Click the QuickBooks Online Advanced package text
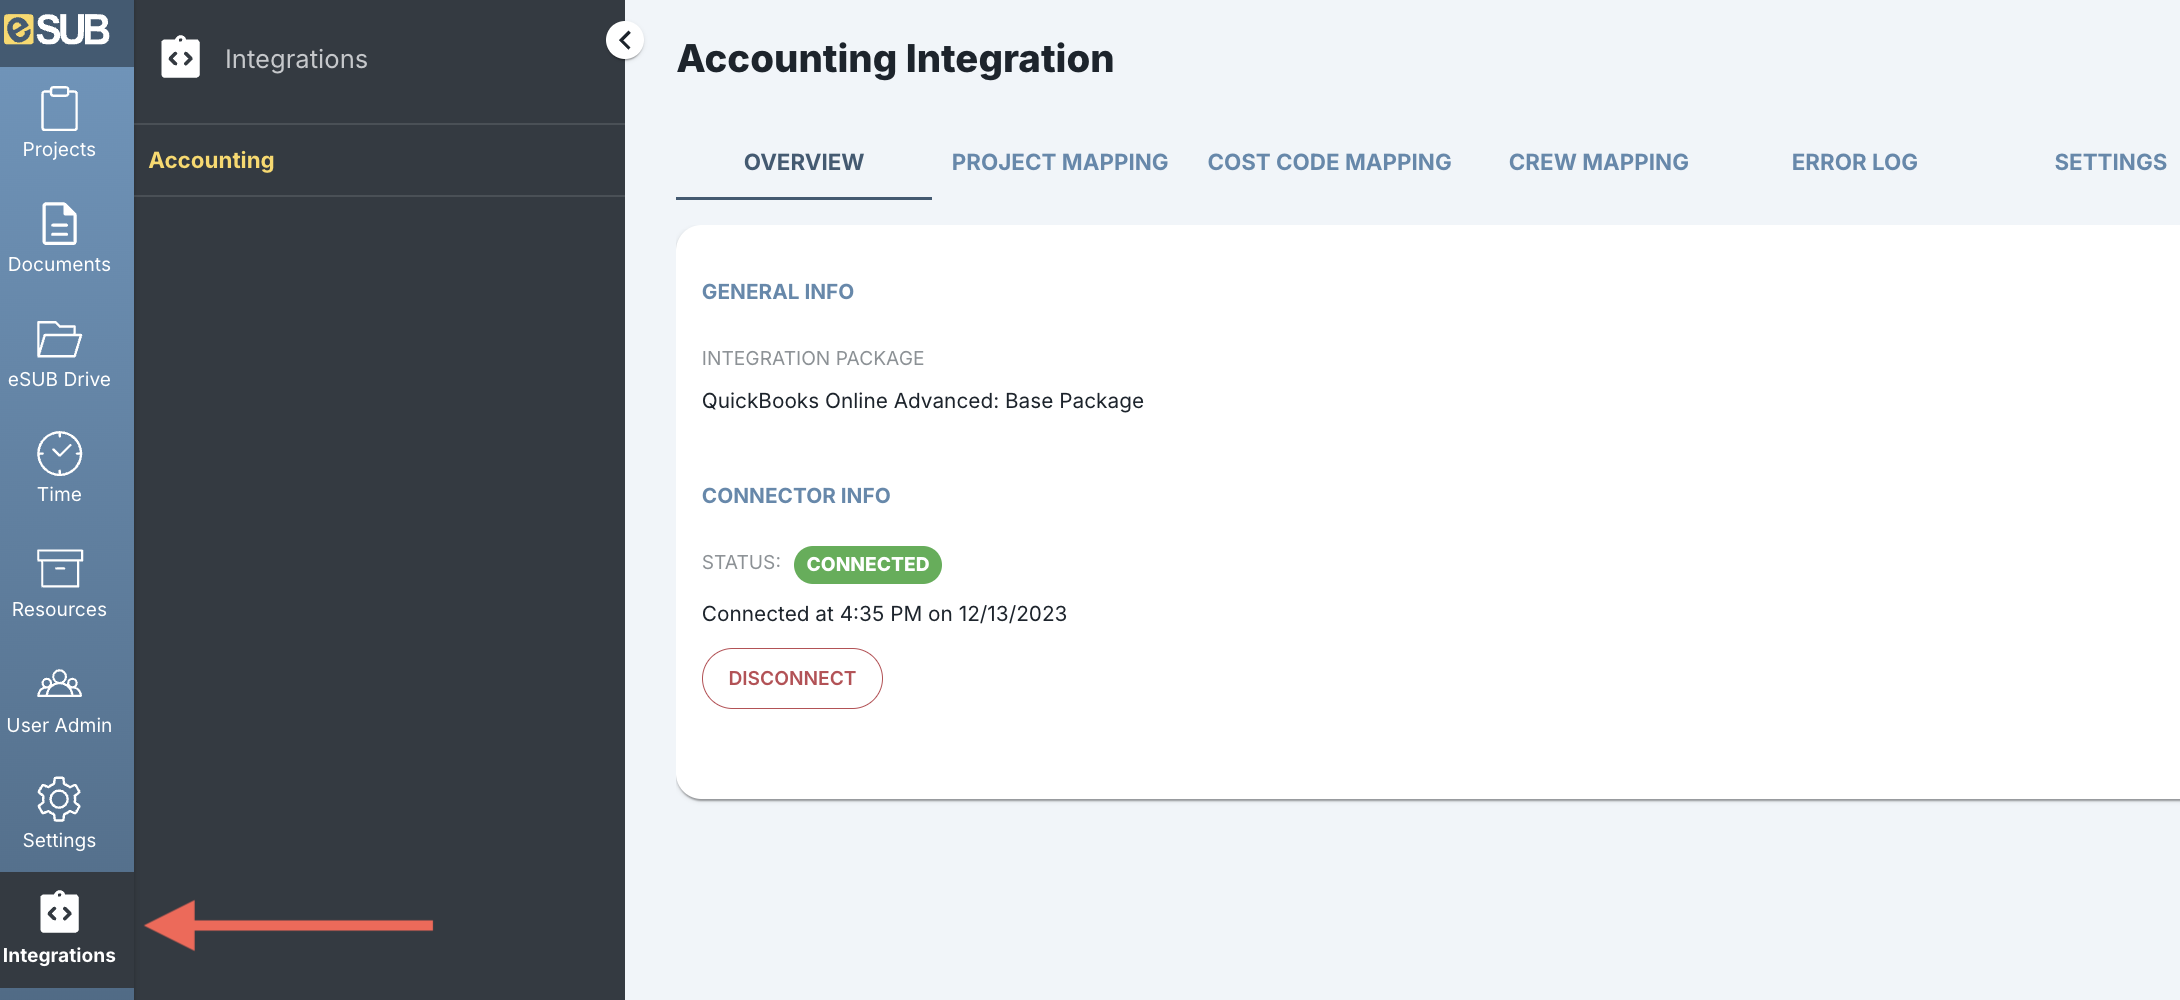This screenshot has width=2180, height=1000. pyautogui.click(x=922, y=401)
